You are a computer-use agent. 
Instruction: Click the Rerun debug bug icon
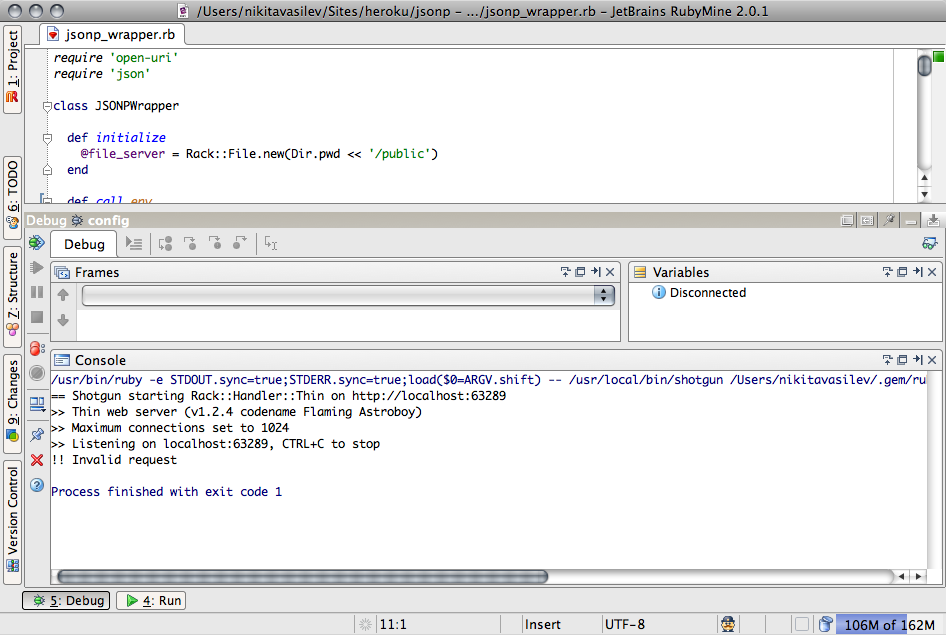coord(37,242)
